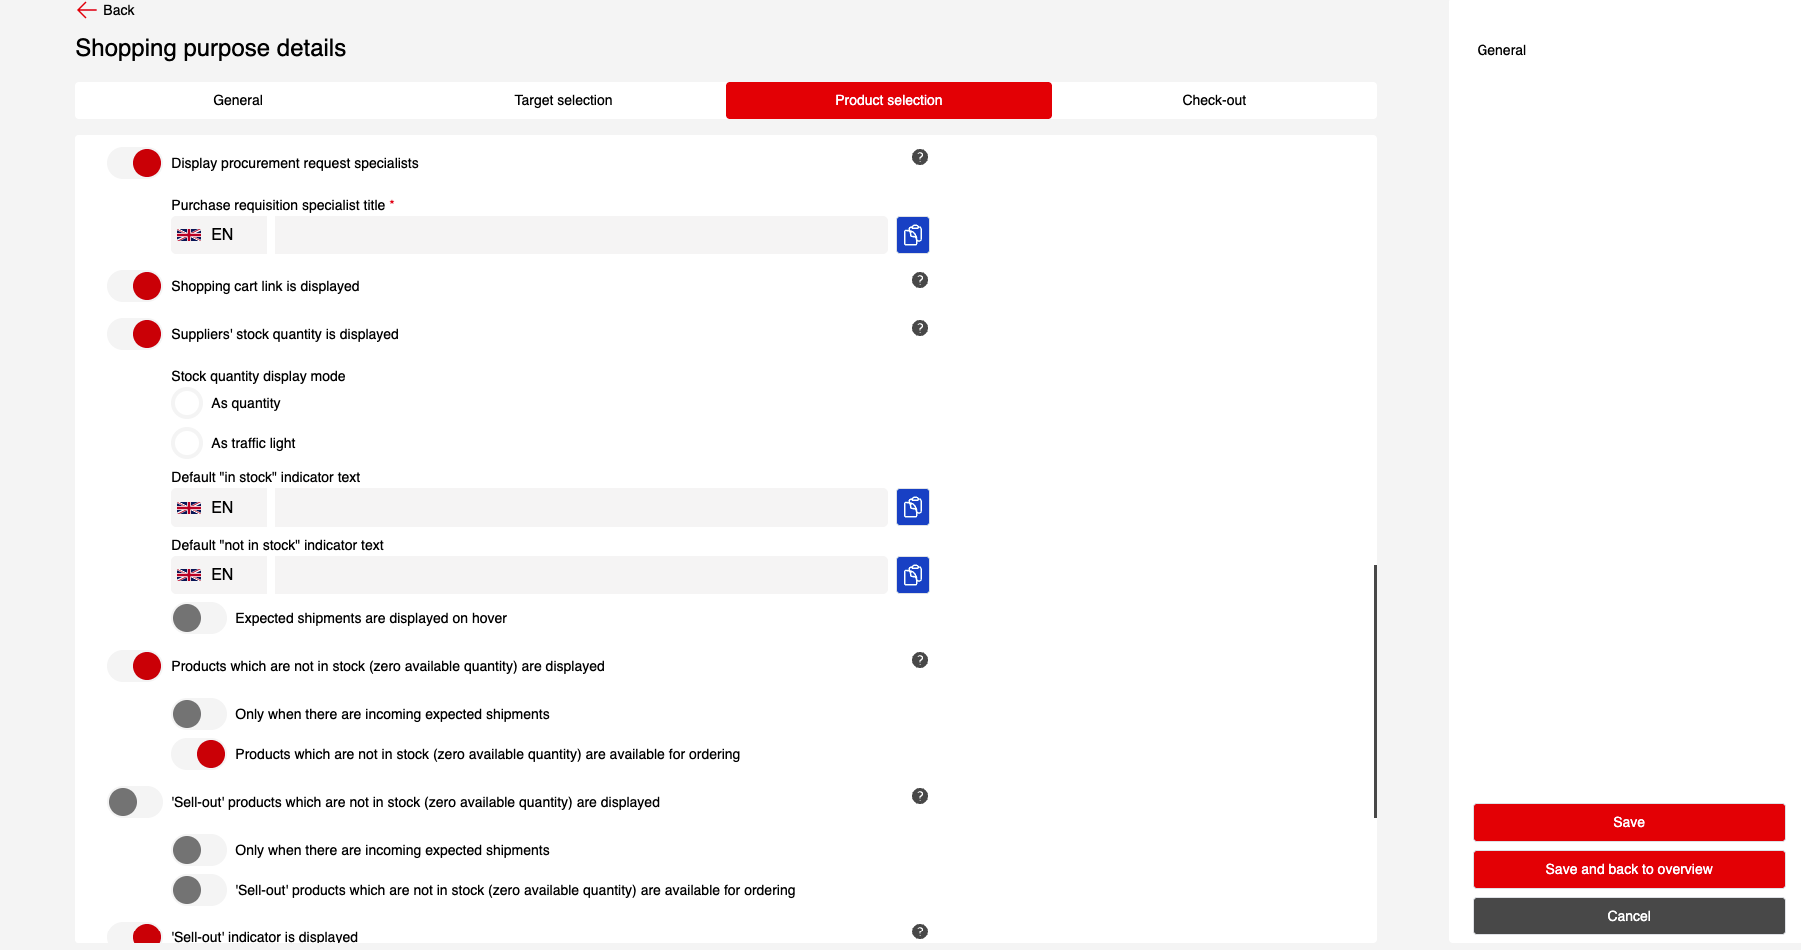Open EN language selector for "not in stock" text
Image resolution: width=1801 pixels, height=950 pixels.
click(x=218, y=575)
